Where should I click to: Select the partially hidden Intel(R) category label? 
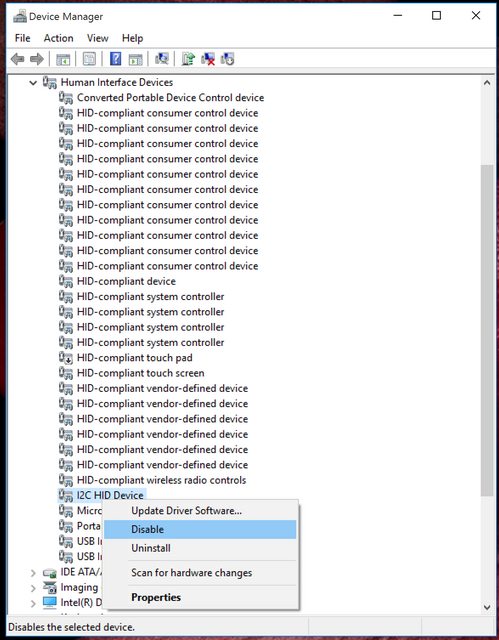click(x=81, y=602)
